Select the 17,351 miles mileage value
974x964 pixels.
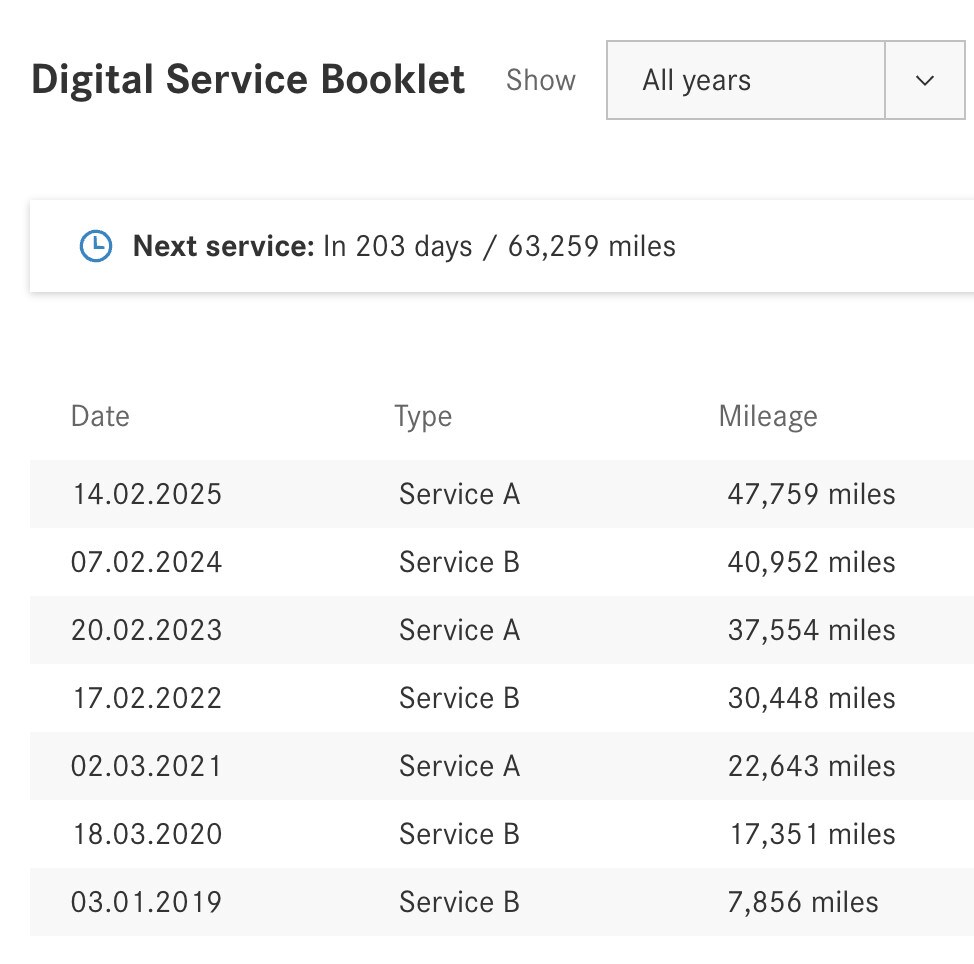[811, 834]
